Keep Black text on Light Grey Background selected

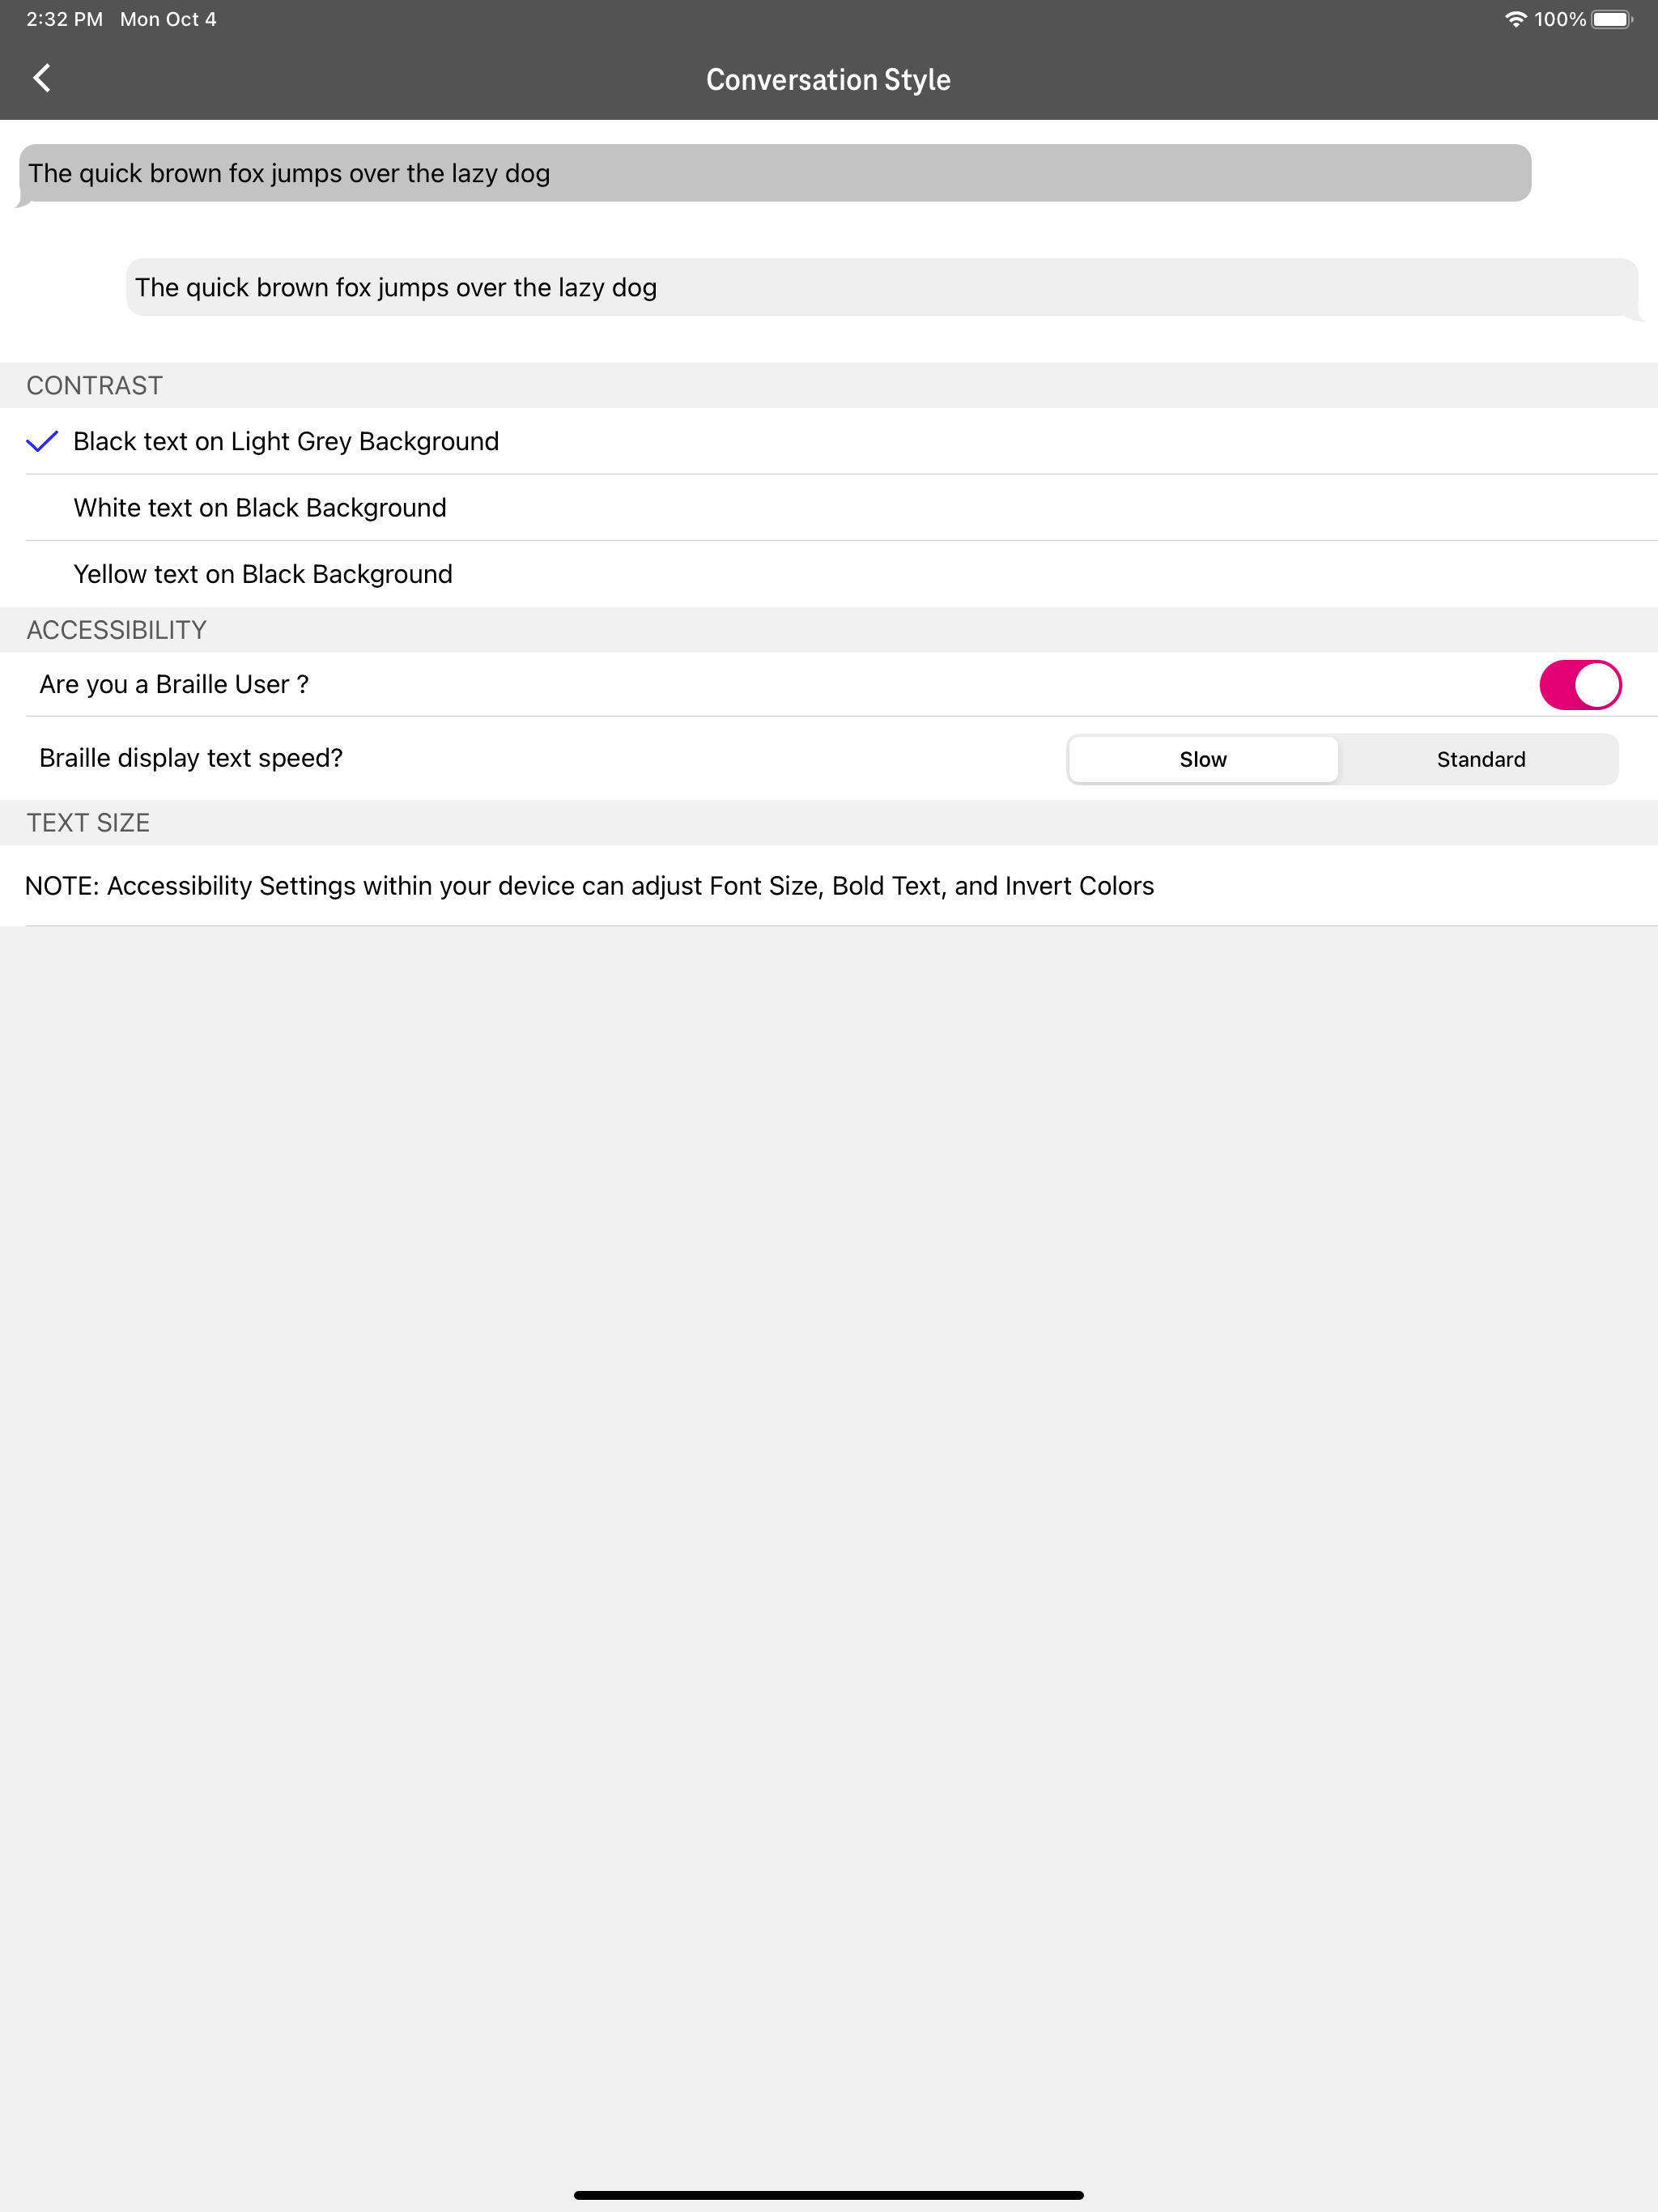click(285, 441)
